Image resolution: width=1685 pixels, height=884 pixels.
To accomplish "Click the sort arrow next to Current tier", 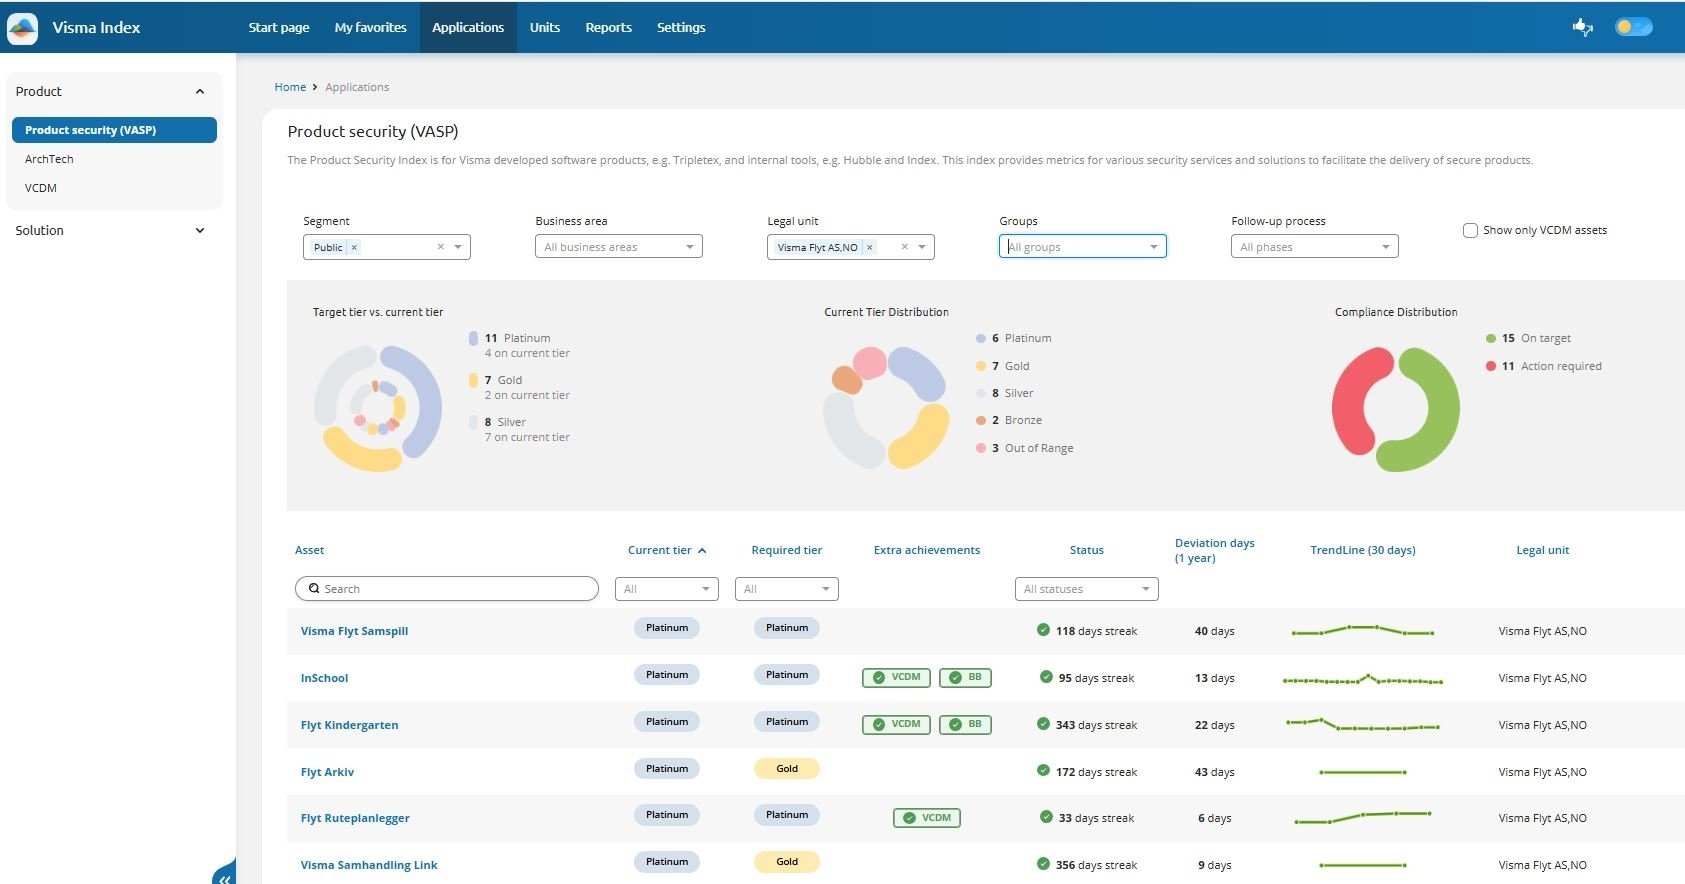I will tap(702, 550).
